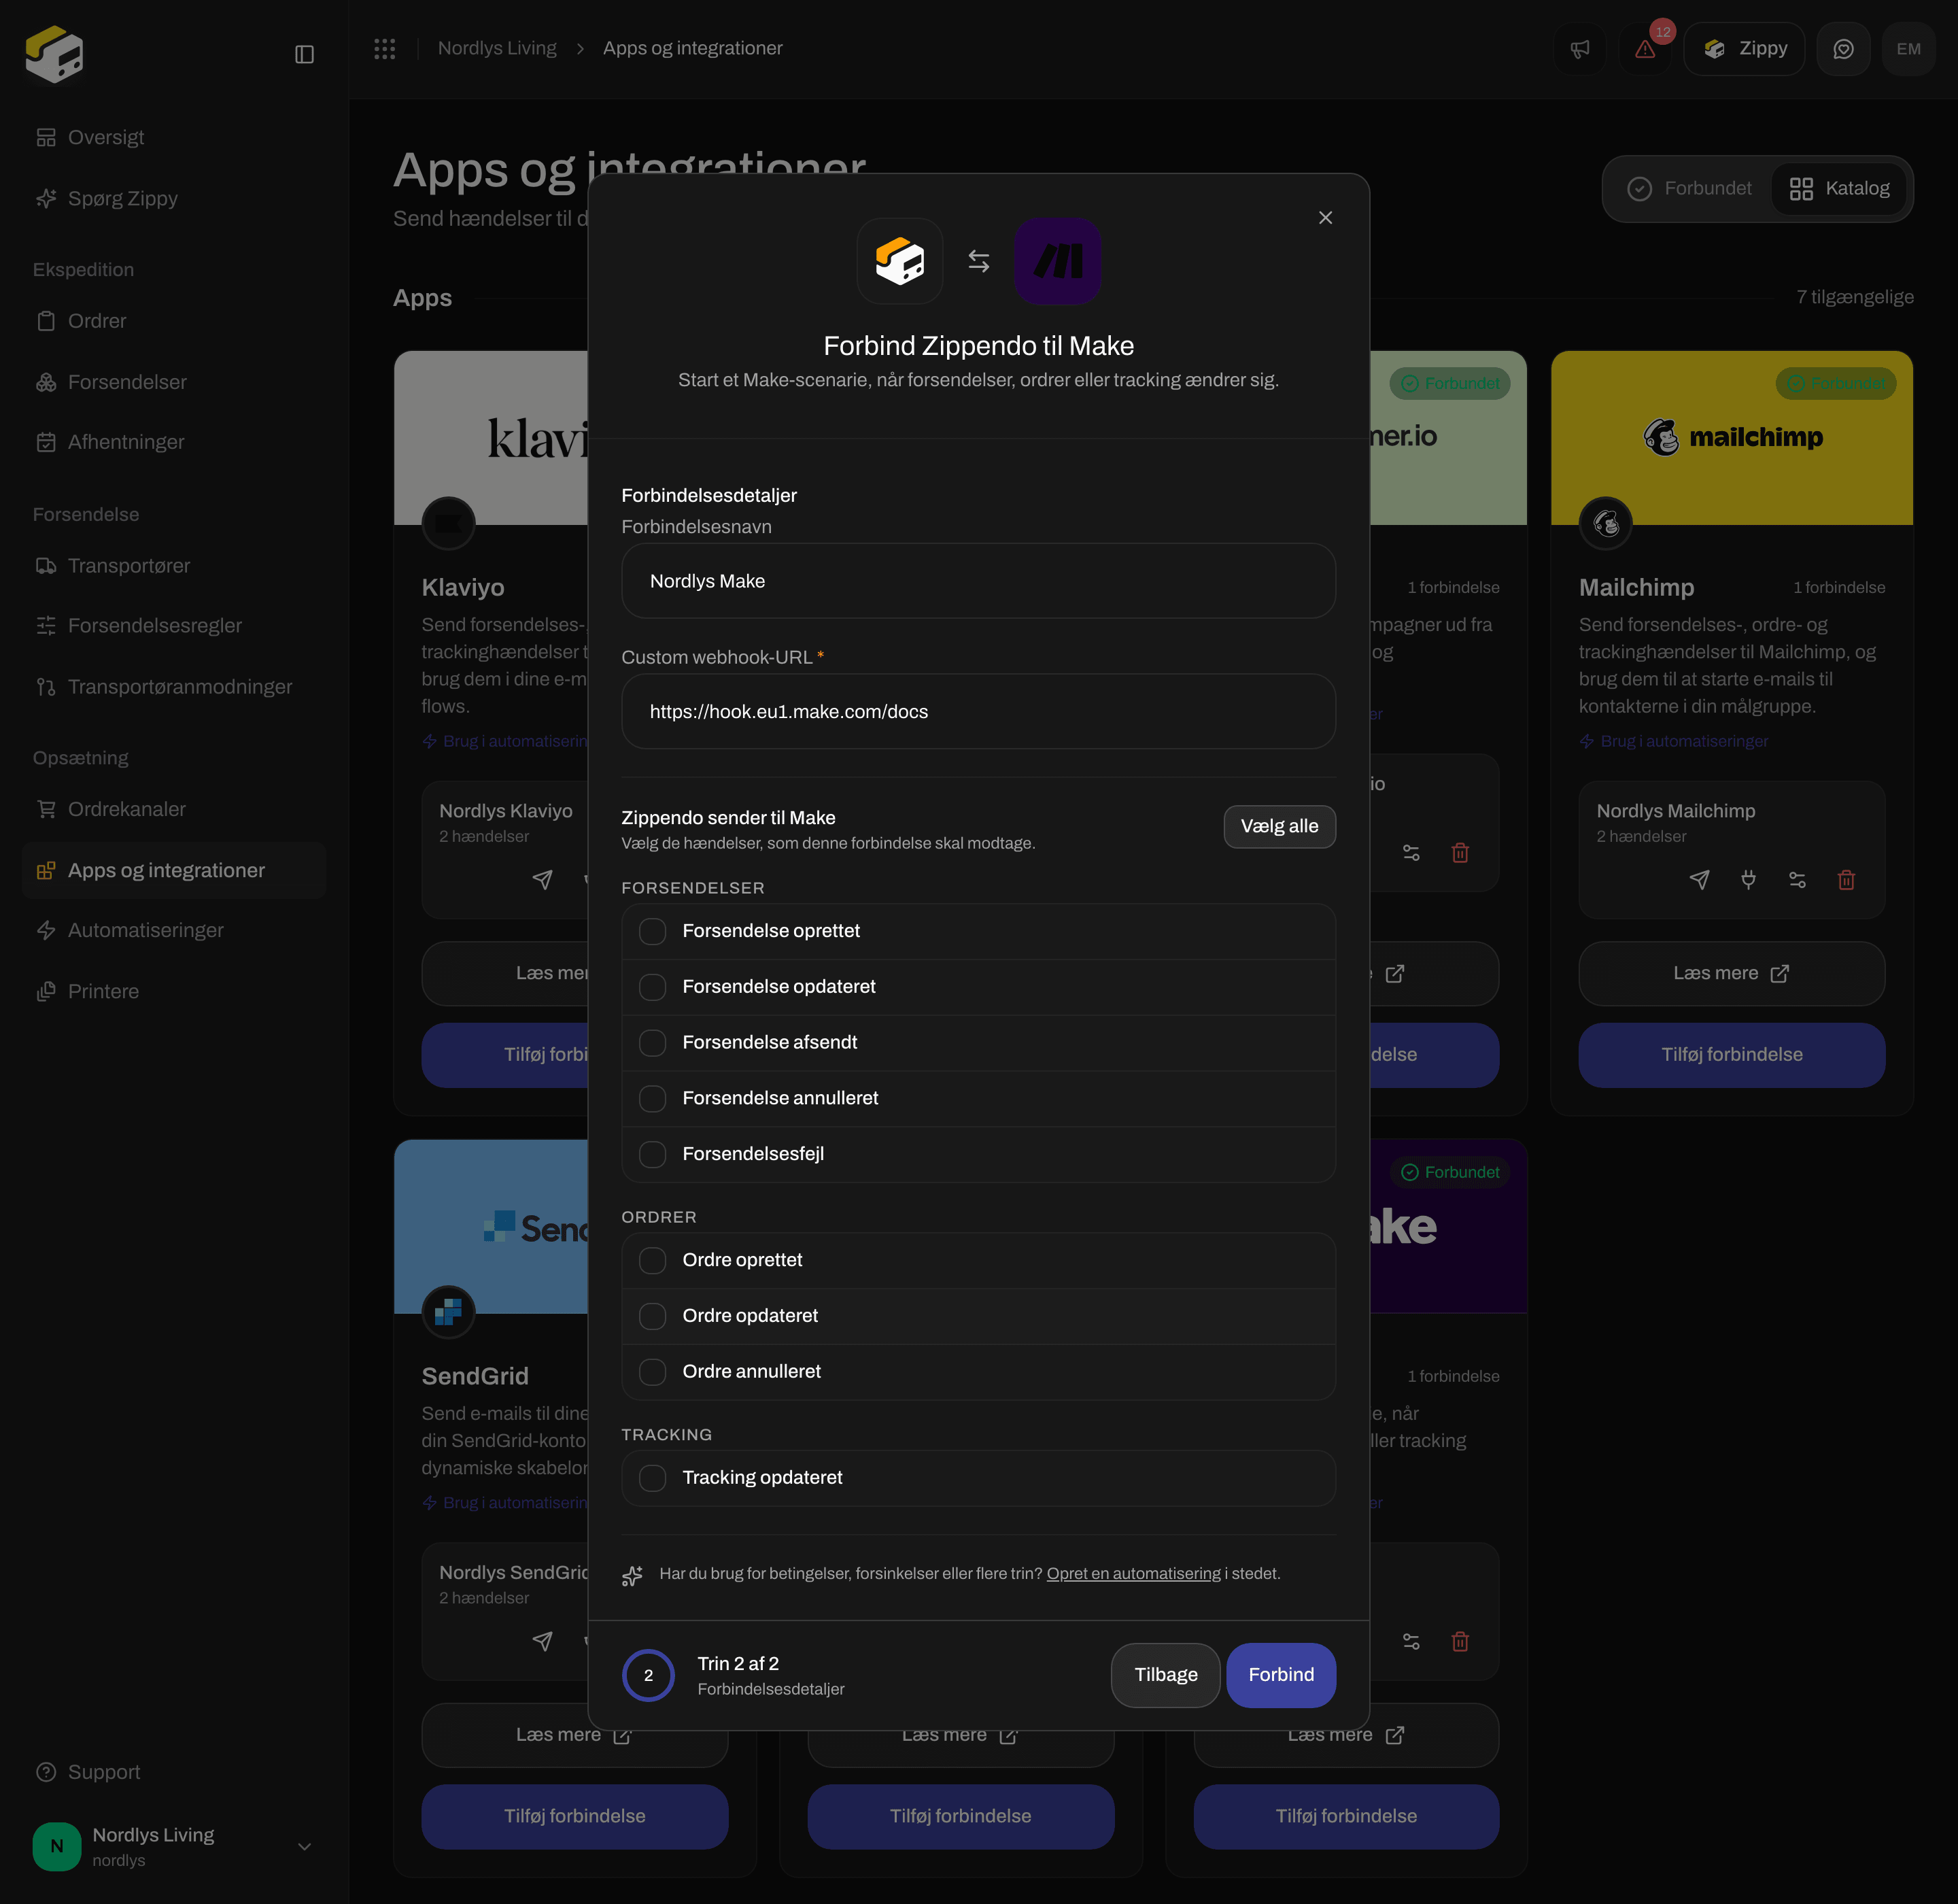Viewport: 1958px width, 1904px height.
Task: Click trash icon on the Make card connection
Action: point(1460,1641)
